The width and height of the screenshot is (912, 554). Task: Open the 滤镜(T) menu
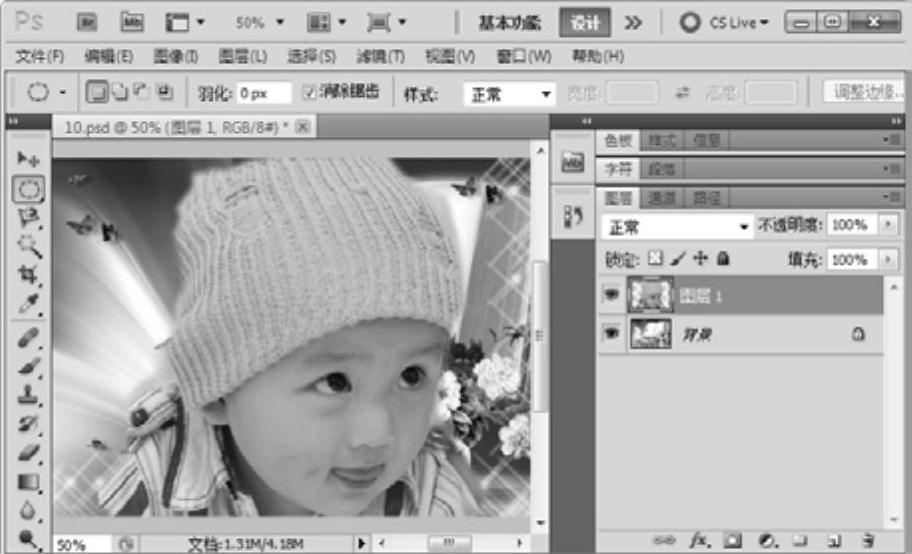click(380, 56)
